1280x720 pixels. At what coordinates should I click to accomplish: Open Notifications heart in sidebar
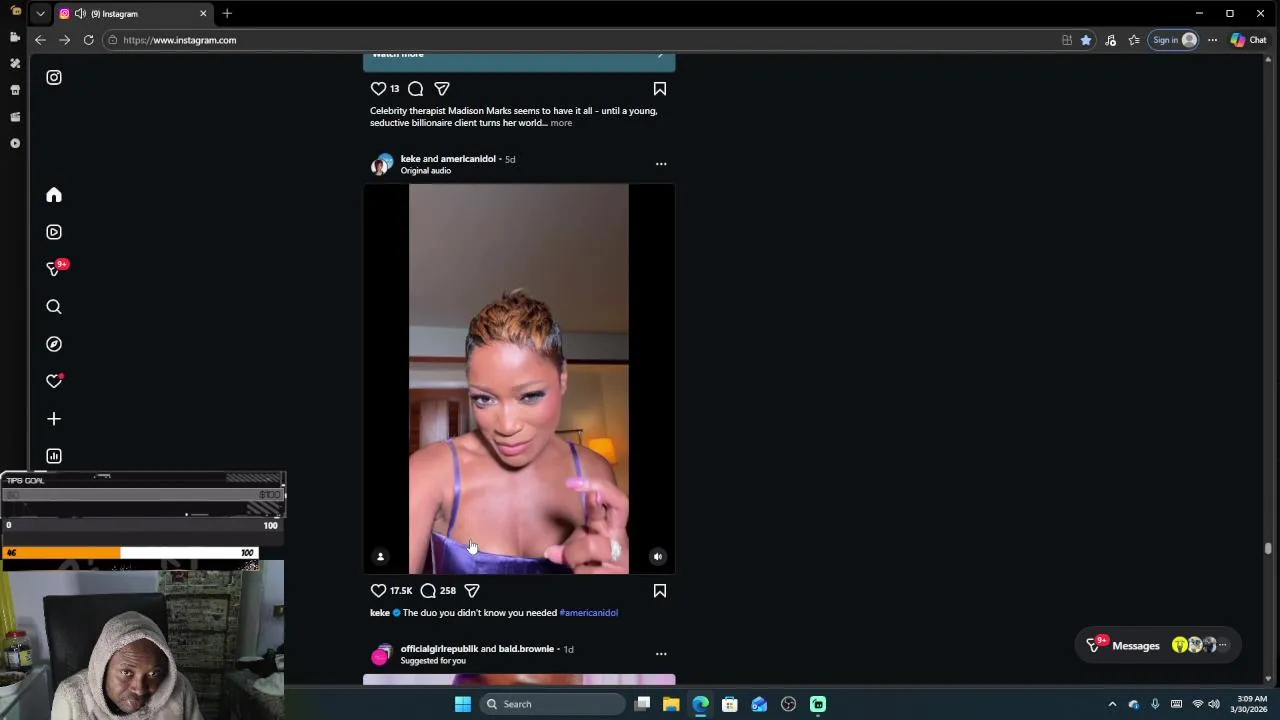[54, 381]
